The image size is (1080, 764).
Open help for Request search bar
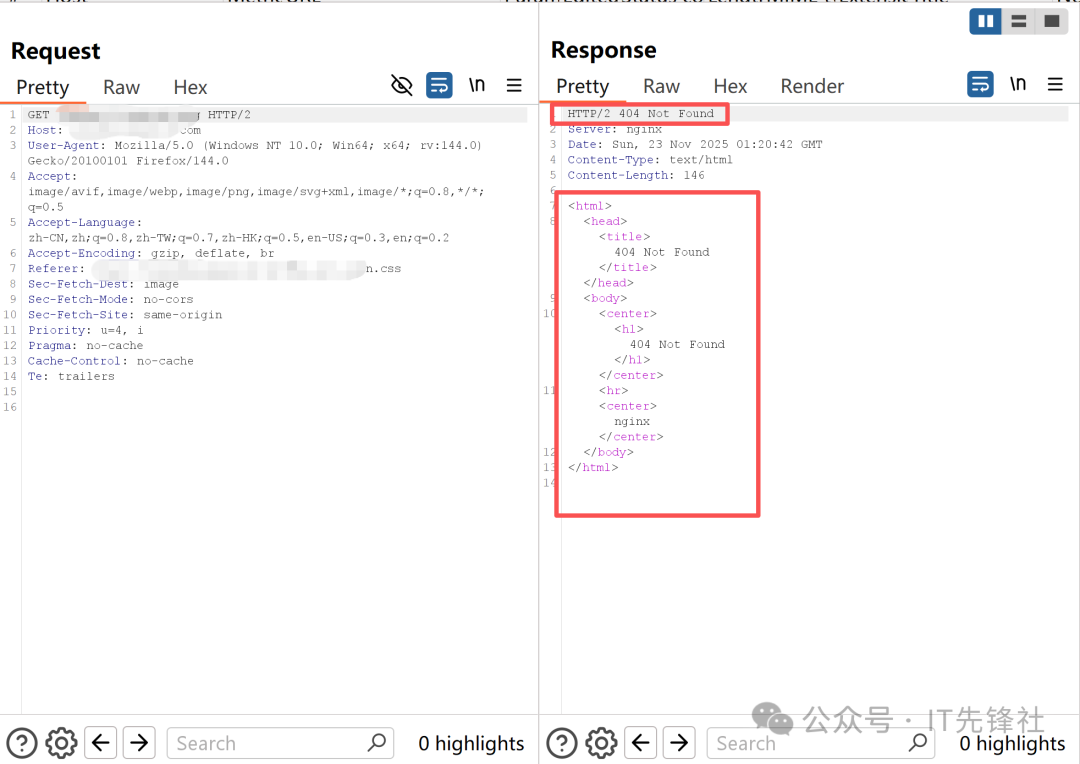tap(22, 743)
